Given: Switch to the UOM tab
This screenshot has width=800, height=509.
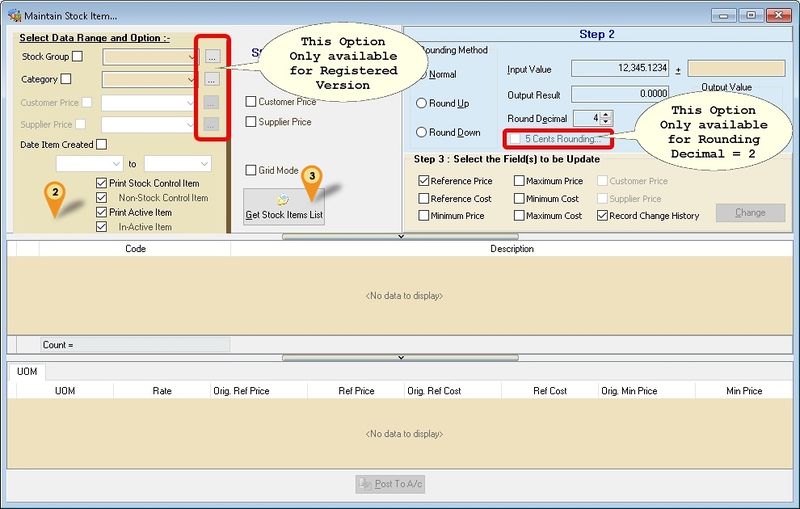Looking at the screenshot, I should click(27, 372).
